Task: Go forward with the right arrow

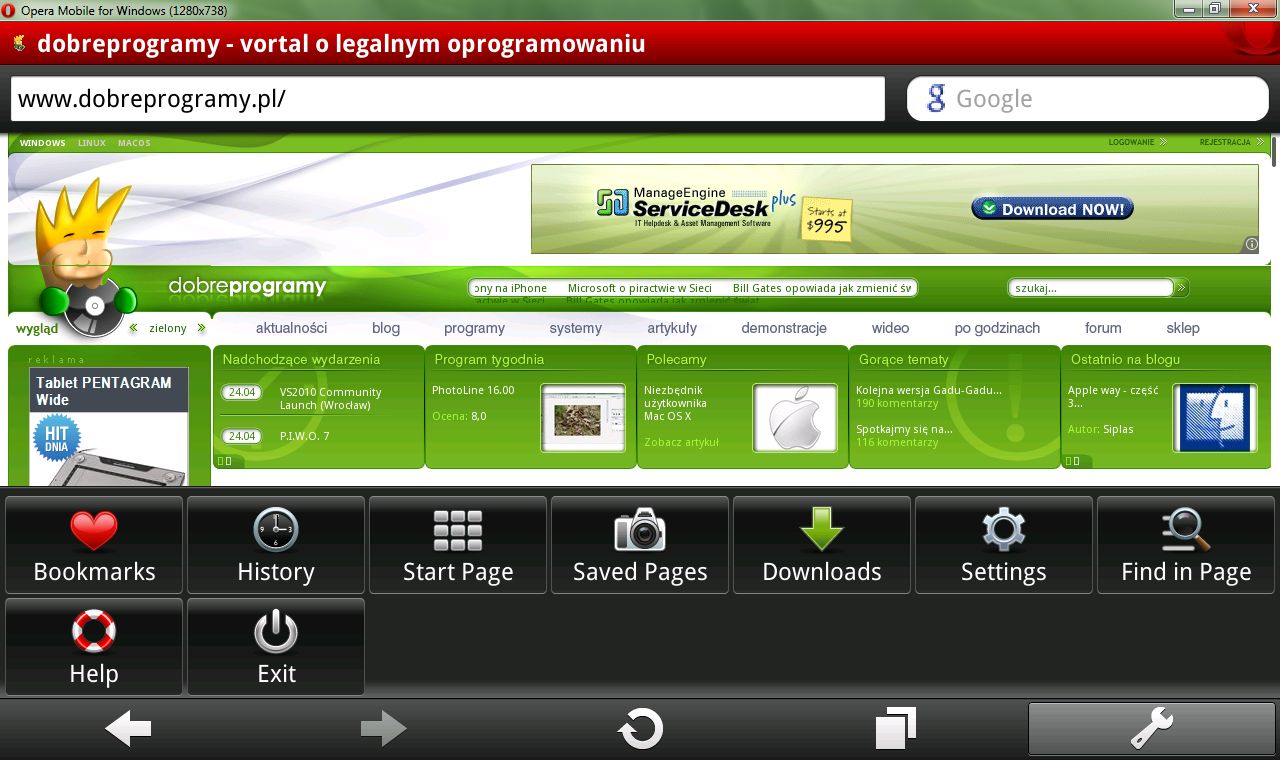Action: pos(384,729)
